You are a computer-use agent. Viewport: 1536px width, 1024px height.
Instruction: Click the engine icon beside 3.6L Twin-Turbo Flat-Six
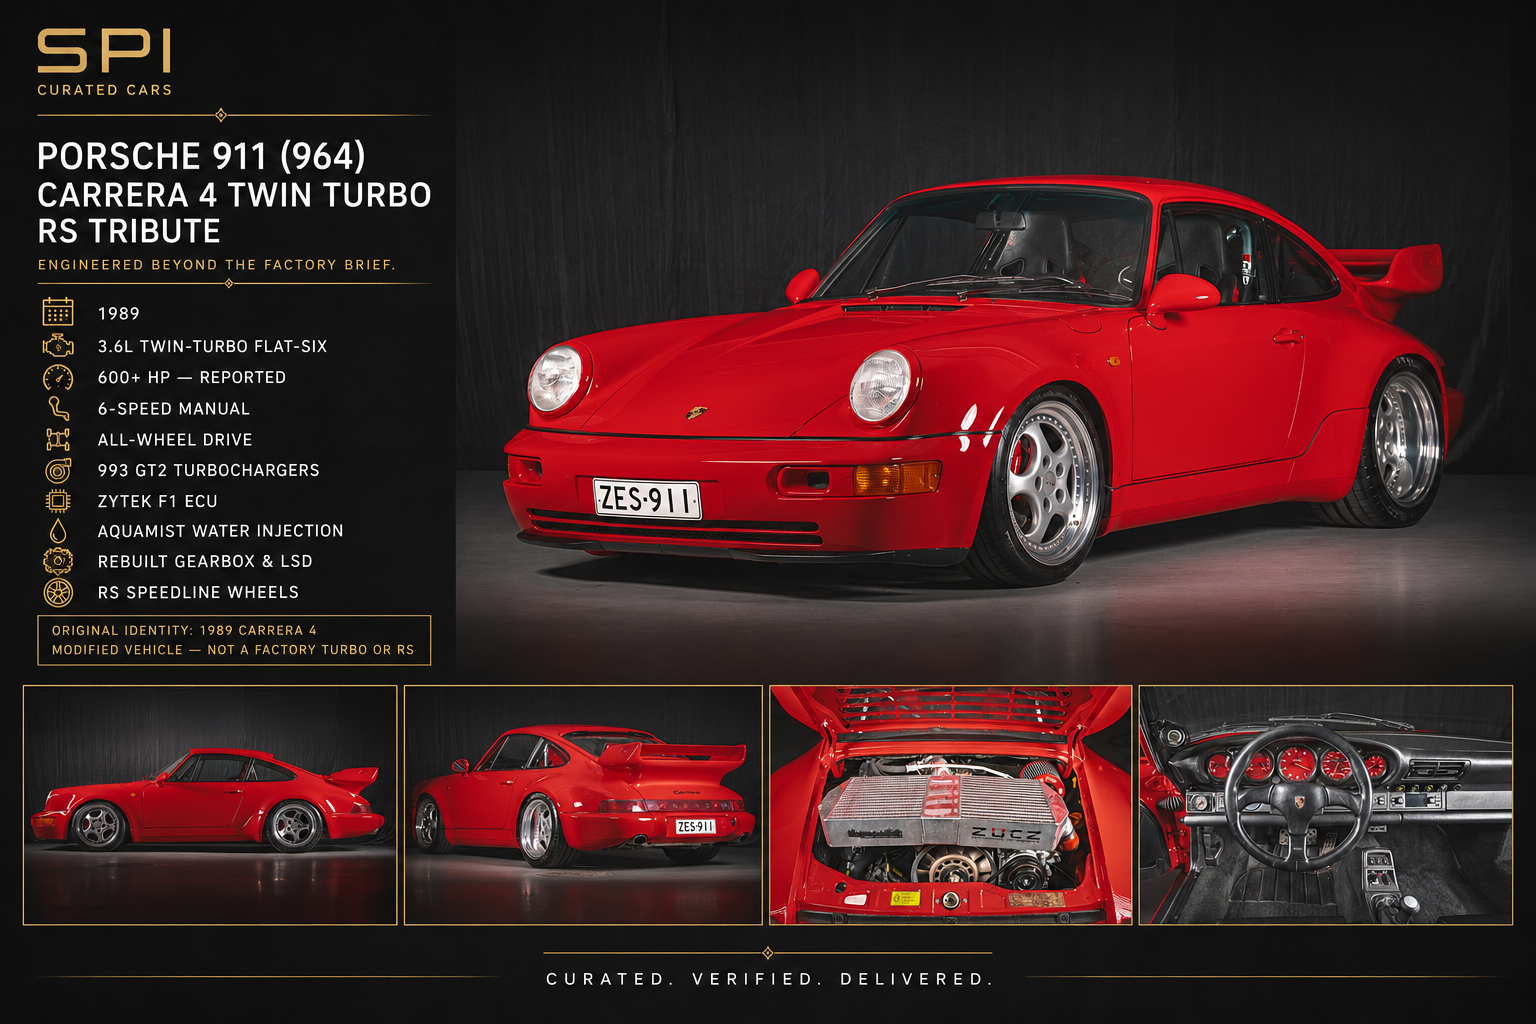tap(58, 346)
